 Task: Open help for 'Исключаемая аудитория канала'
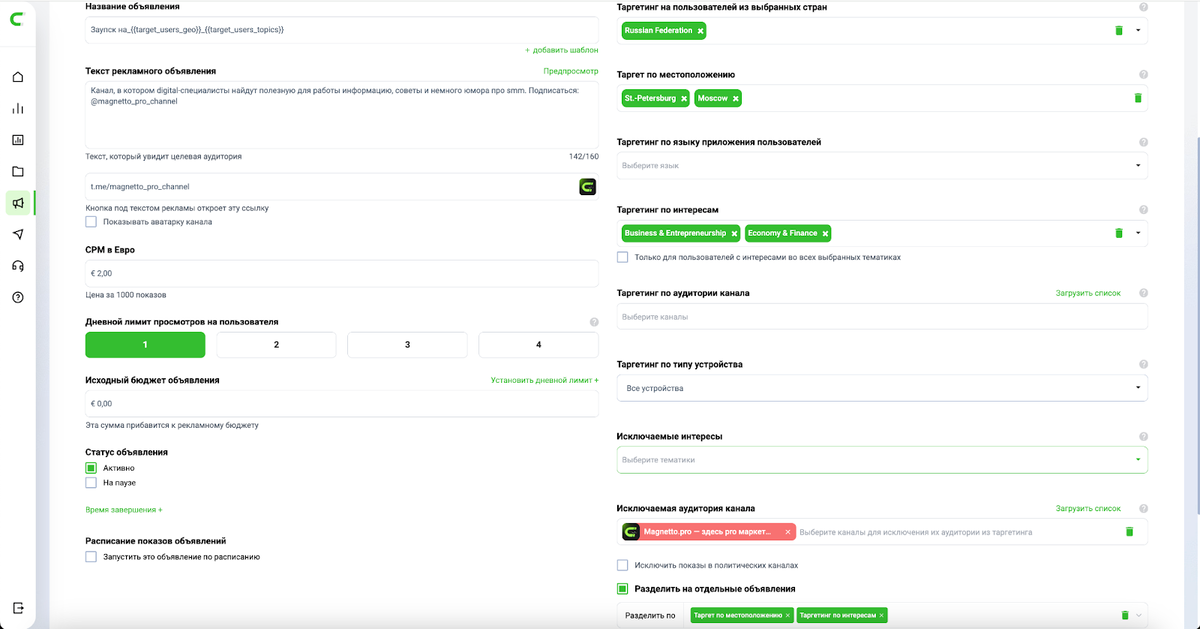pyautogui.click(x=1143, y=508)
